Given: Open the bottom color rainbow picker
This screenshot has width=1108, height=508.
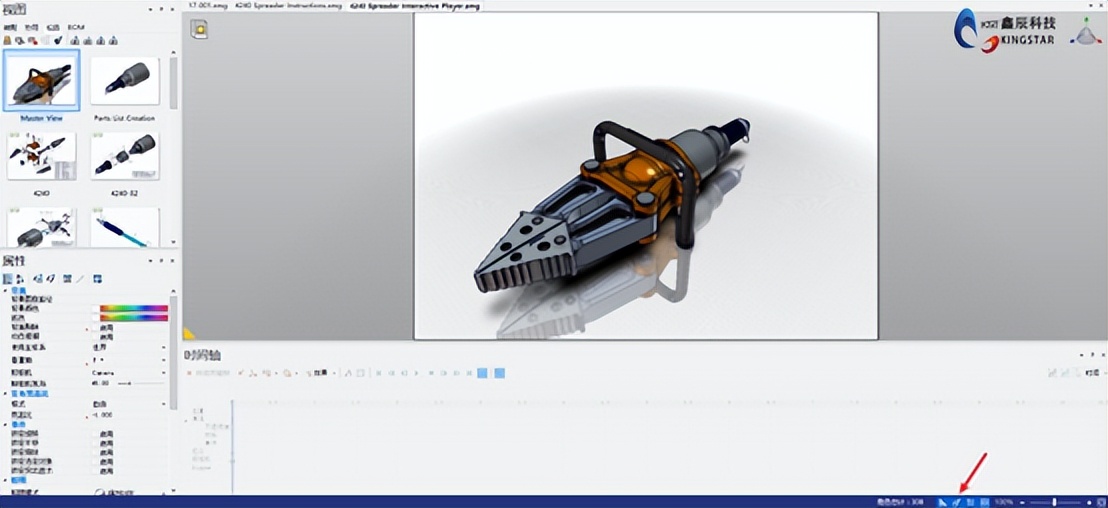Looking at the screenshot, I should click(134, 317).
